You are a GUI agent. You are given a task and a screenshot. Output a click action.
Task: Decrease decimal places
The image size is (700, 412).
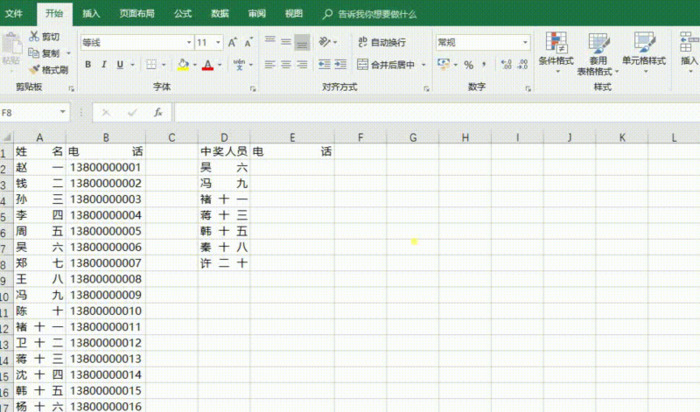coord(523,64)
